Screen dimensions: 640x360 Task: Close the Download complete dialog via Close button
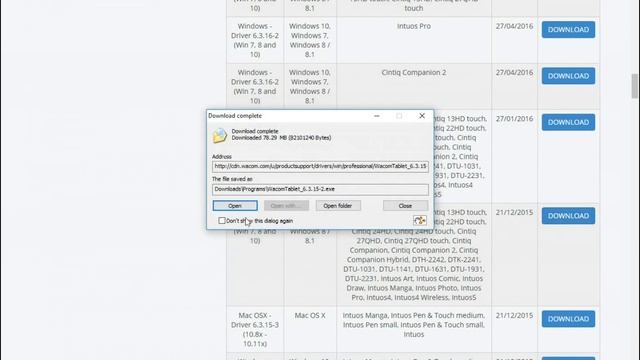pos(405,206)
